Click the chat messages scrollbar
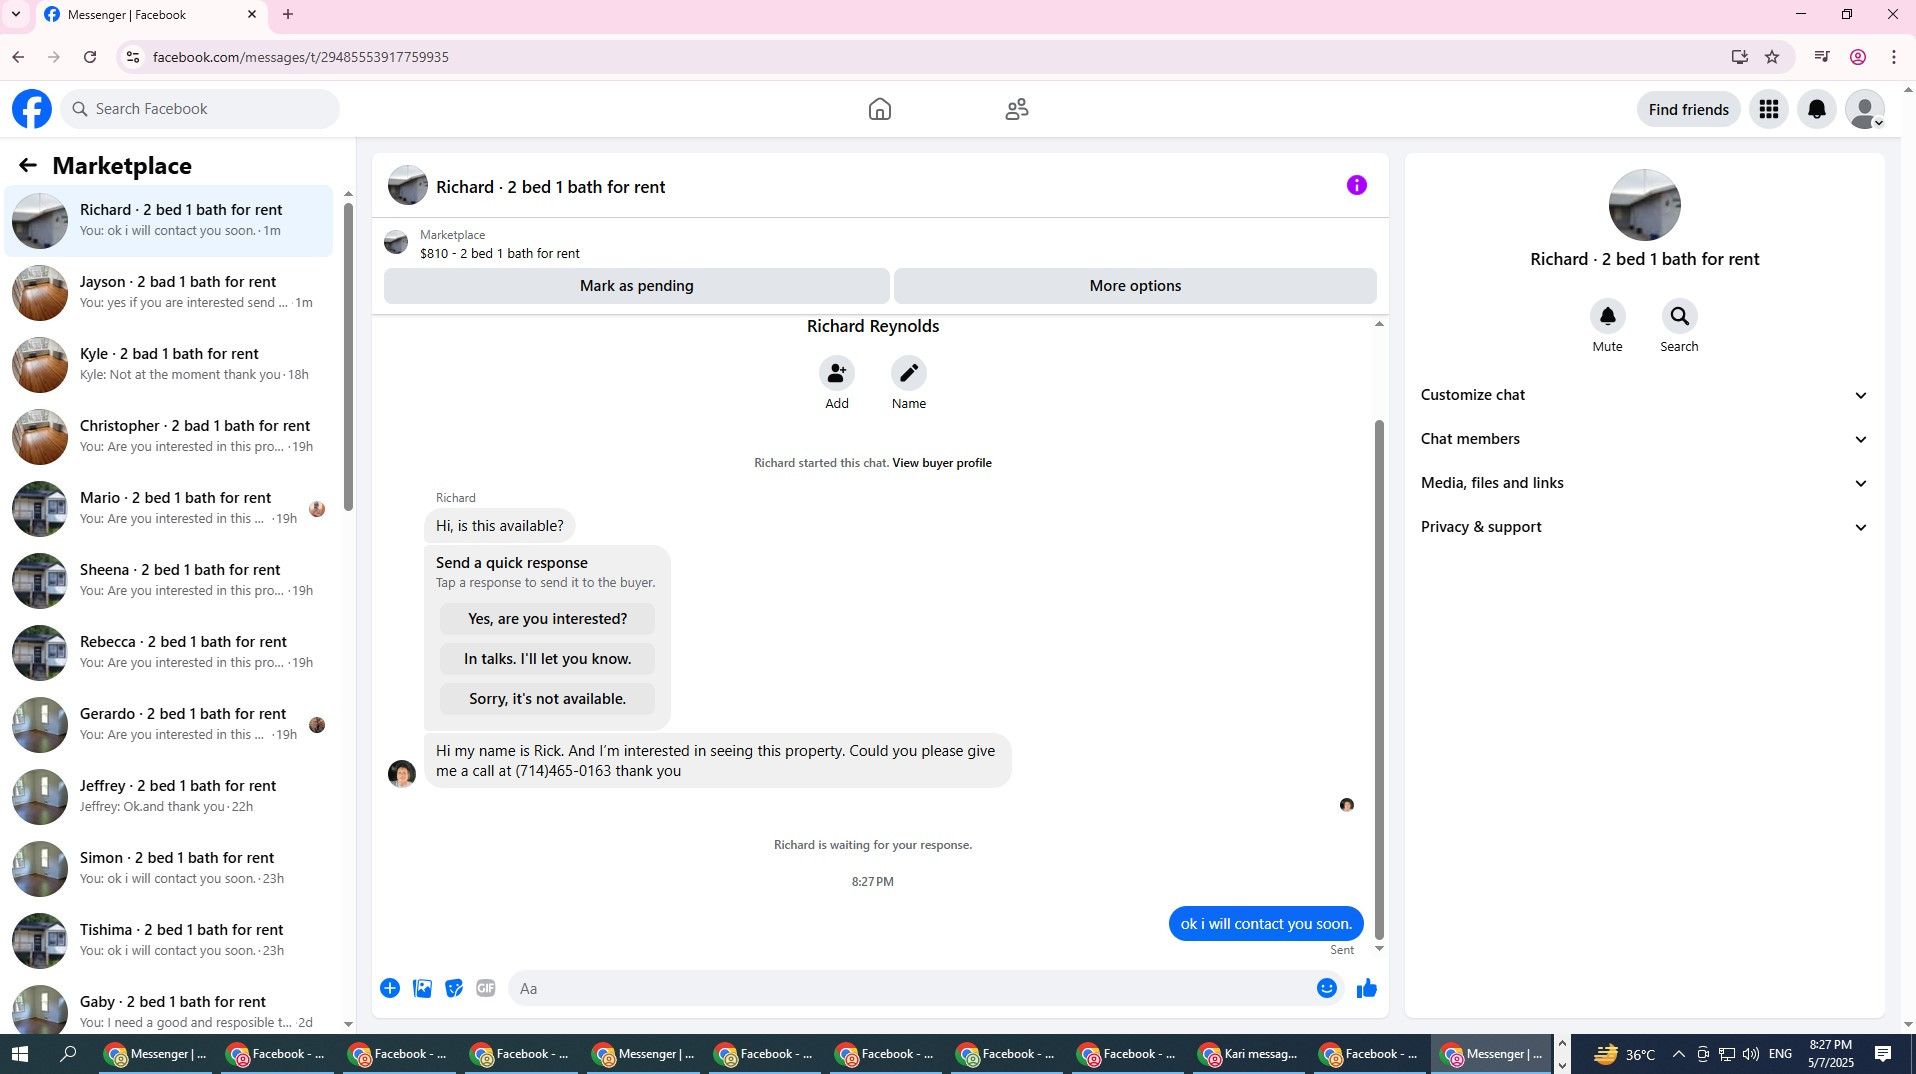This screenshot has width=1916, height=1074. 1379,680
